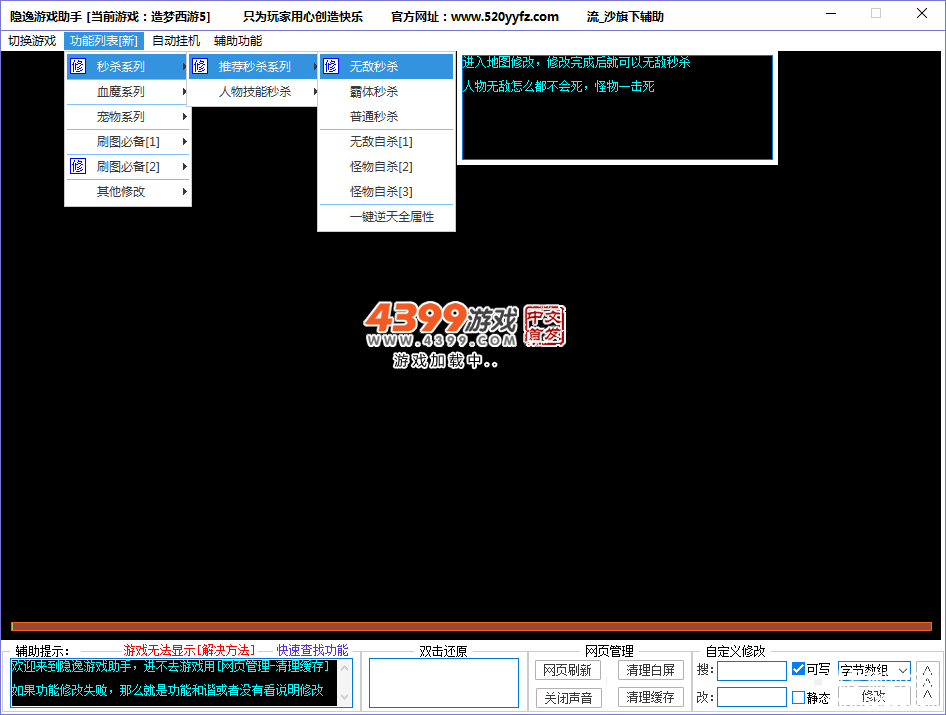Open the 切换游戏 menu
This screenshot has height=715, width=946.
pyautogui.click(x=32, y=40)
